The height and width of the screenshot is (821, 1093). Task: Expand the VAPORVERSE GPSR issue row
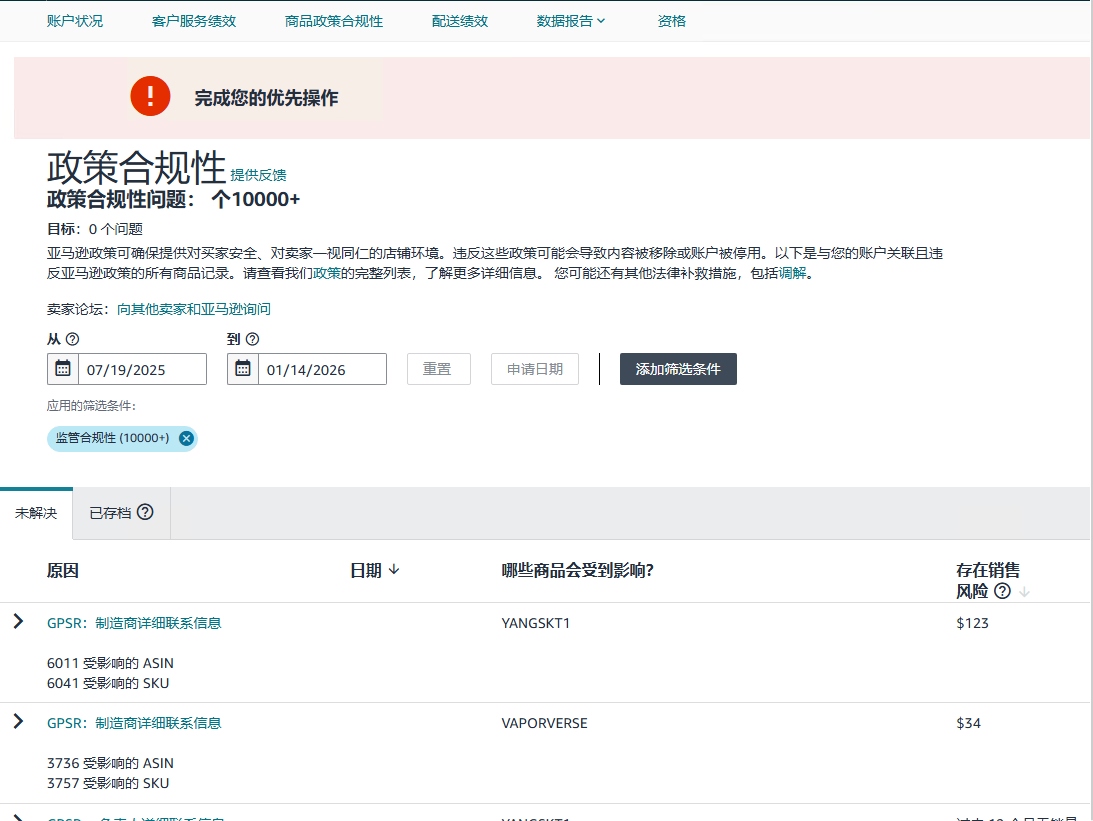tap(18, 721)
